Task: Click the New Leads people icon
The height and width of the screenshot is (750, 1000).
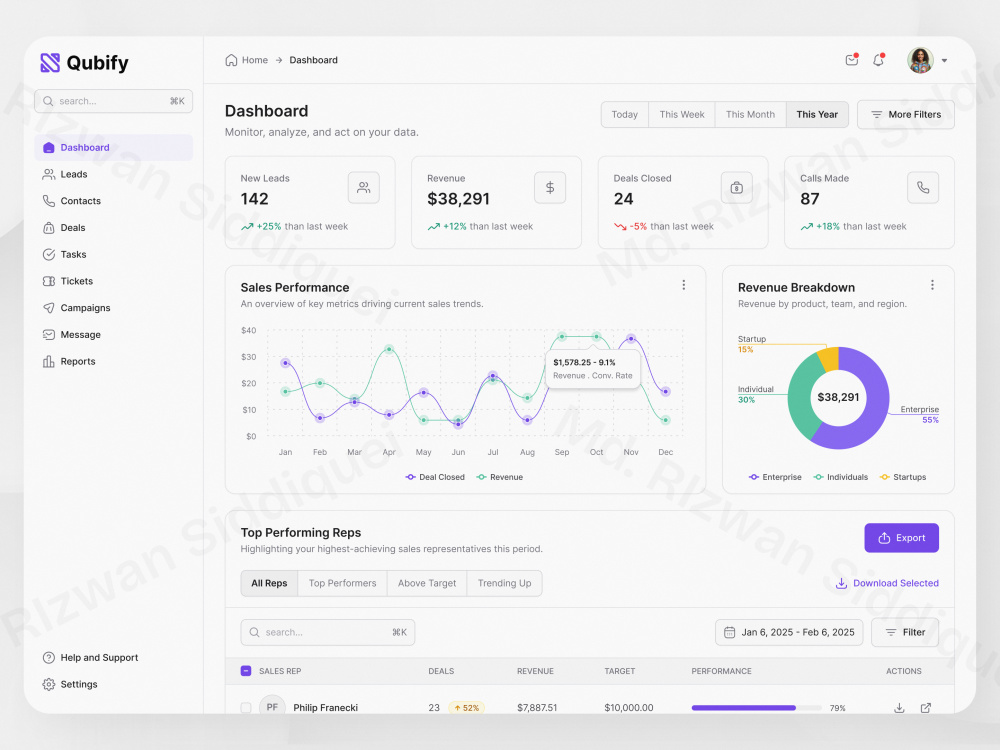Action: click(364, 188)
